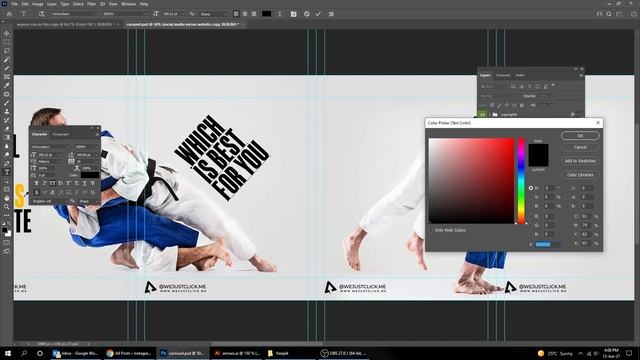The width and height of the screenshot is (640, 360).
Task: Toggle All Caps in Character panel
Action: (x=53, y=183)
